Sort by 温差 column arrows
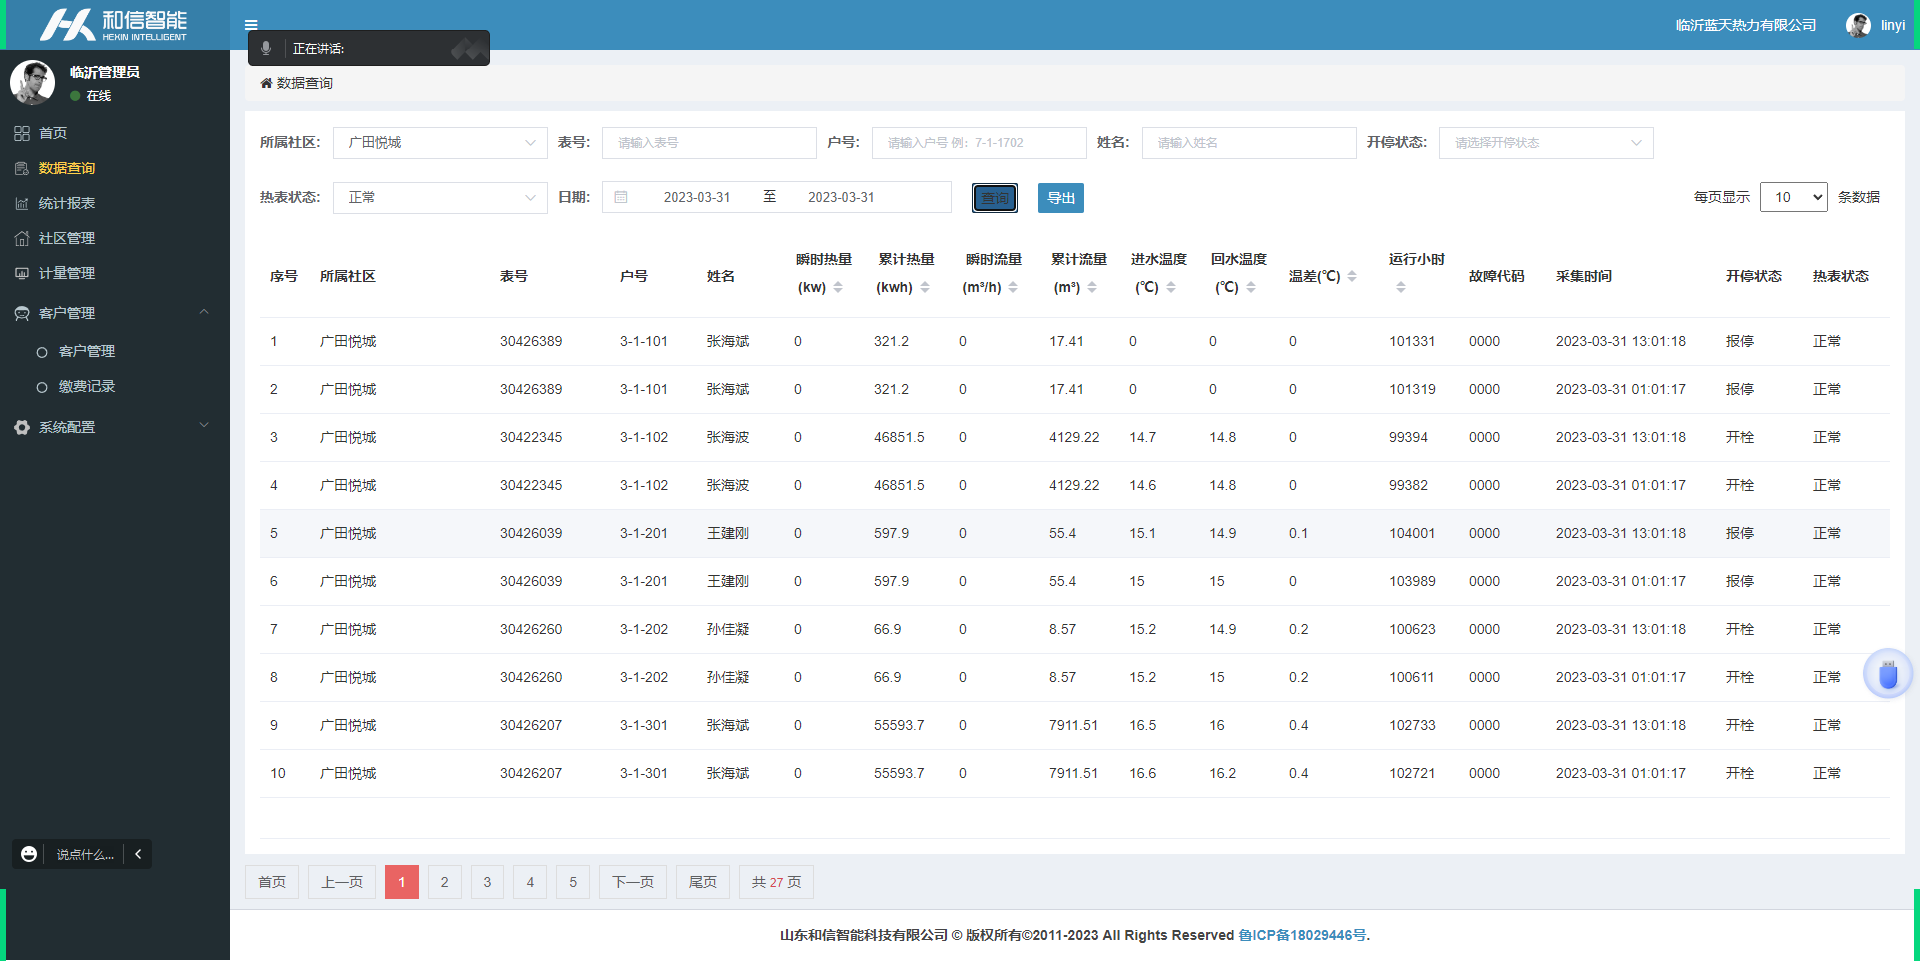Image resolution: width=1920 pixels, height=961 pixels. 1352,276
